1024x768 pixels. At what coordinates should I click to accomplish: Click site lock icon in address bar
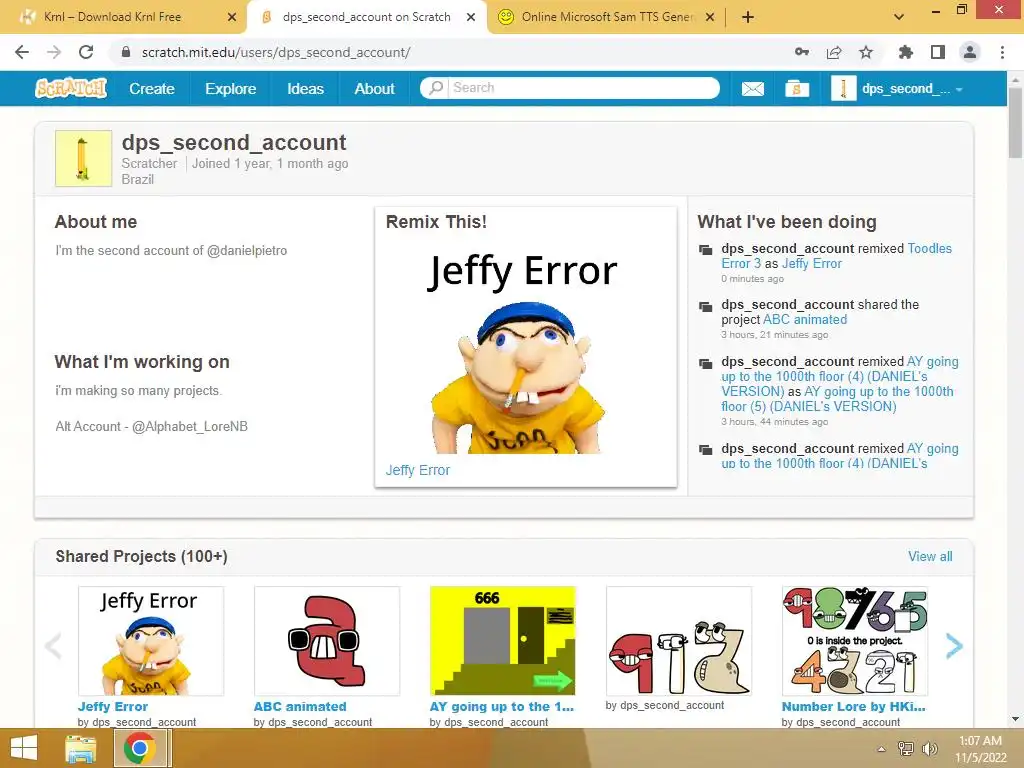click(x=126, y=52)
